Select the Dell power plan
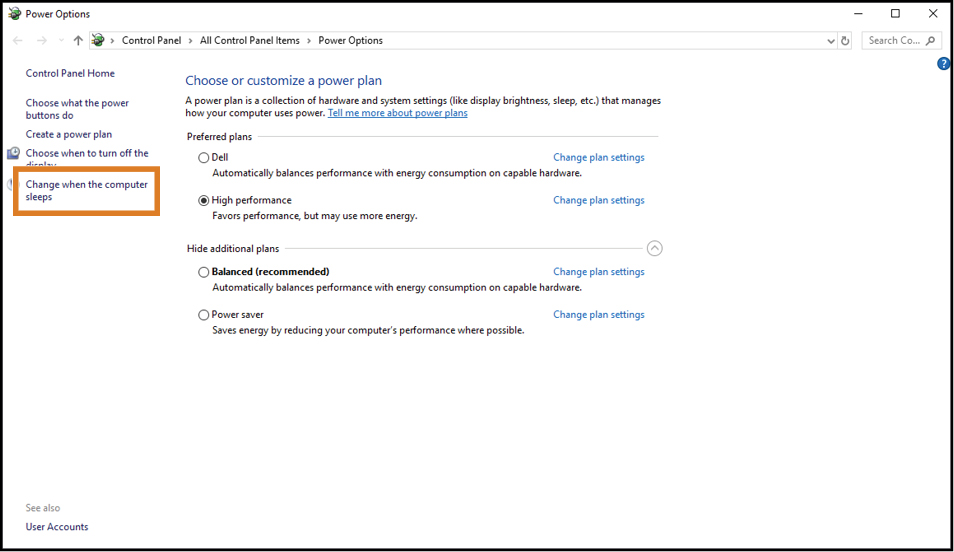 203,158
